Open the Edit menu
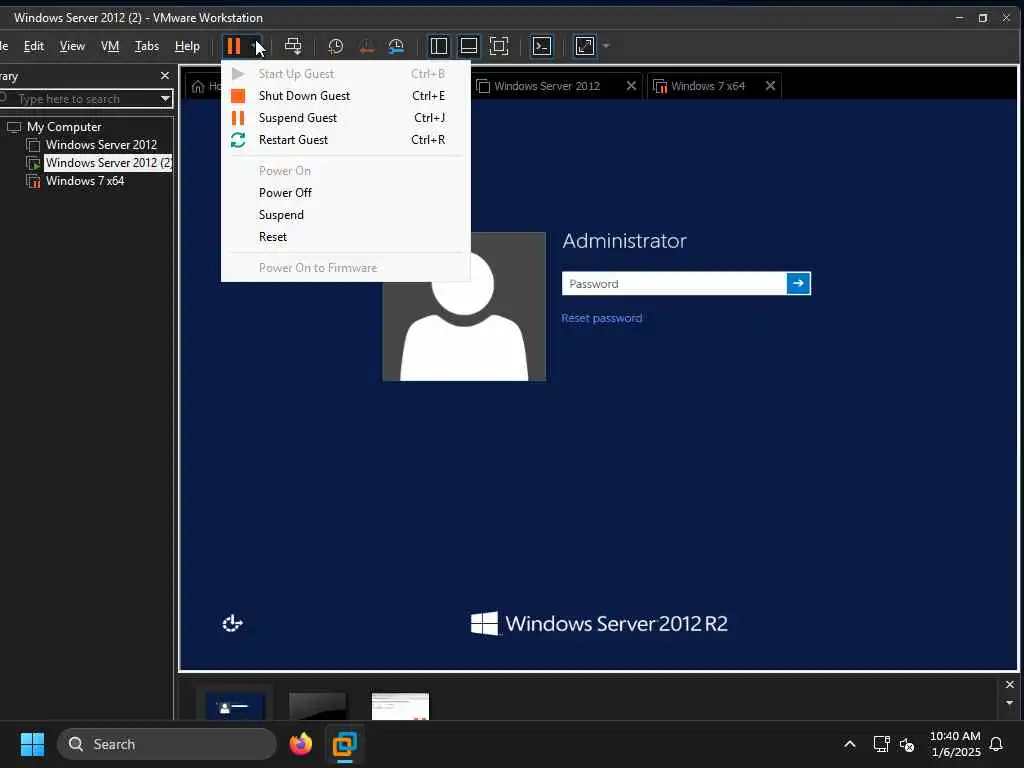Image resolution: width=1024 pixels, height=768 pixels. click(34, 46)
